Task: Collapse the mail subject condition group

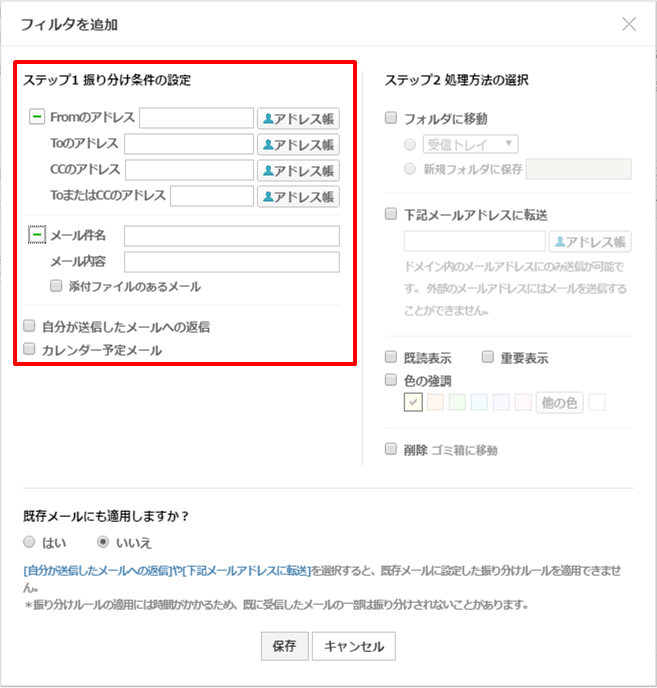Action: coord(37,235)
